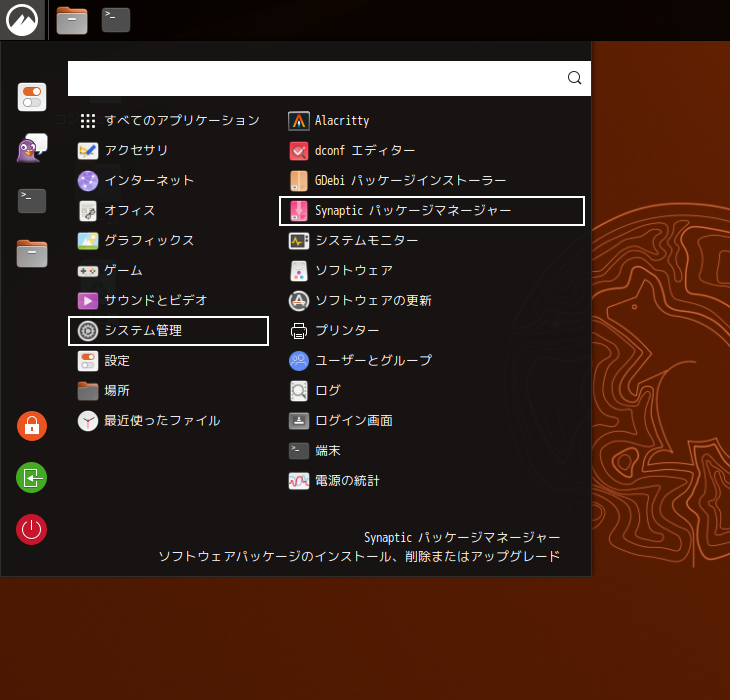Launch Synaptic パッケージマネージャー
This screenshot has height=700, width=730.
point(432,211)
